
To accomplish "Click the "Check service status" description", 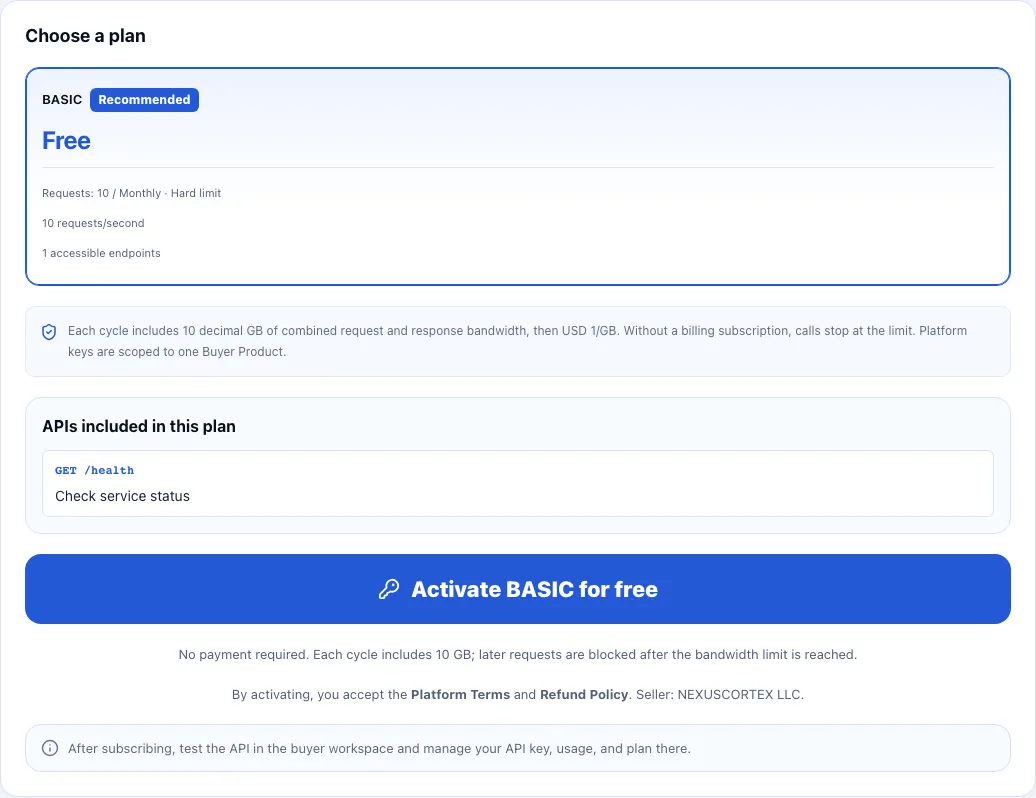I will [x=122, y=496].
